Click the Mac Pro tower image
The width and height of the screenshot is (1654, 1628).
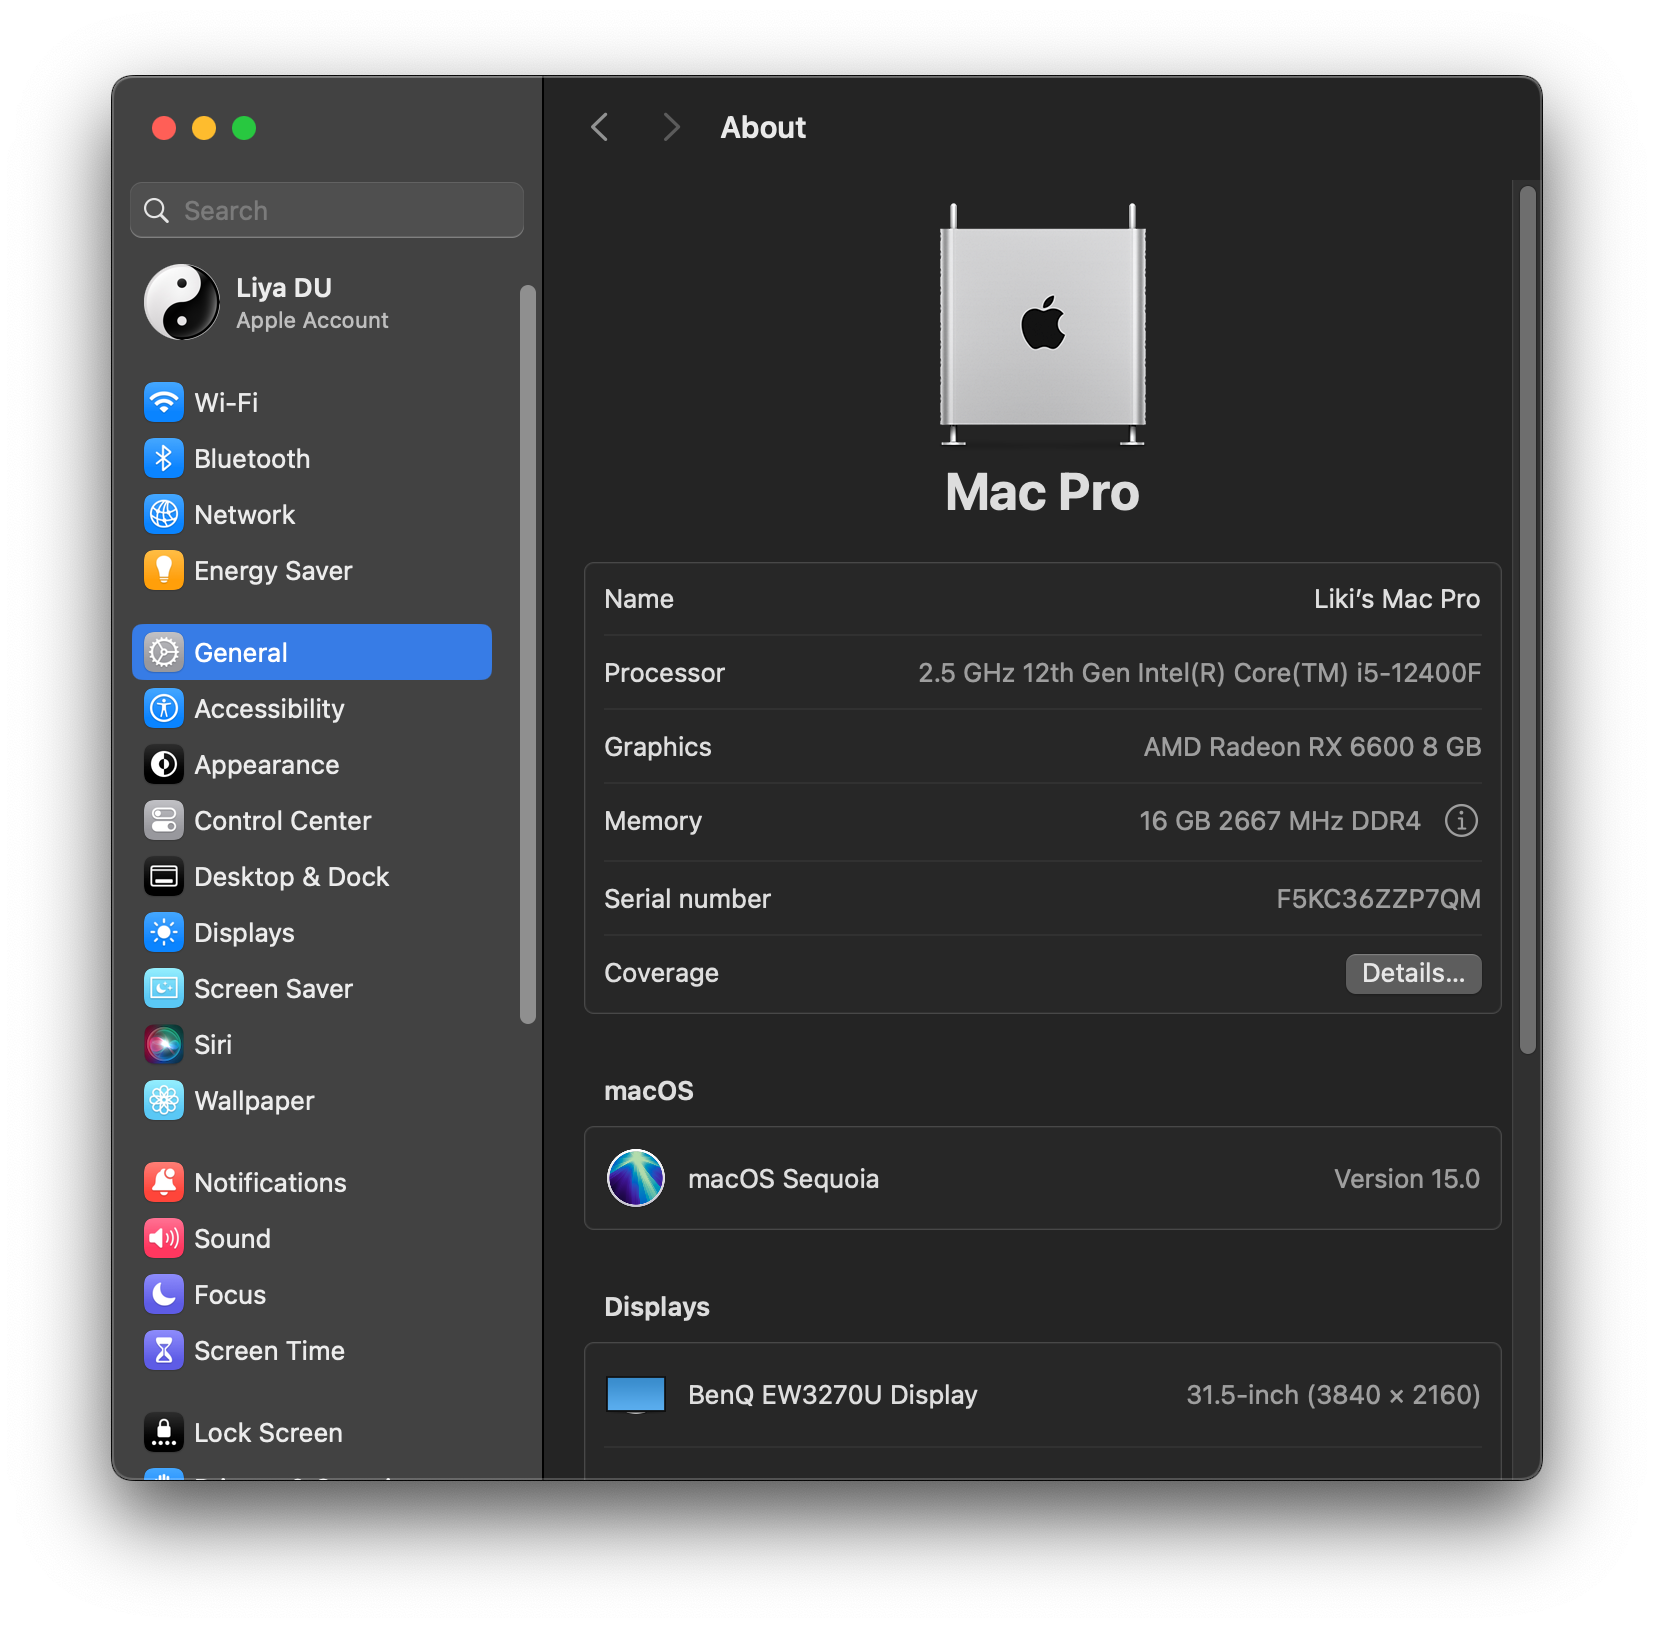tap(1042, 324)
